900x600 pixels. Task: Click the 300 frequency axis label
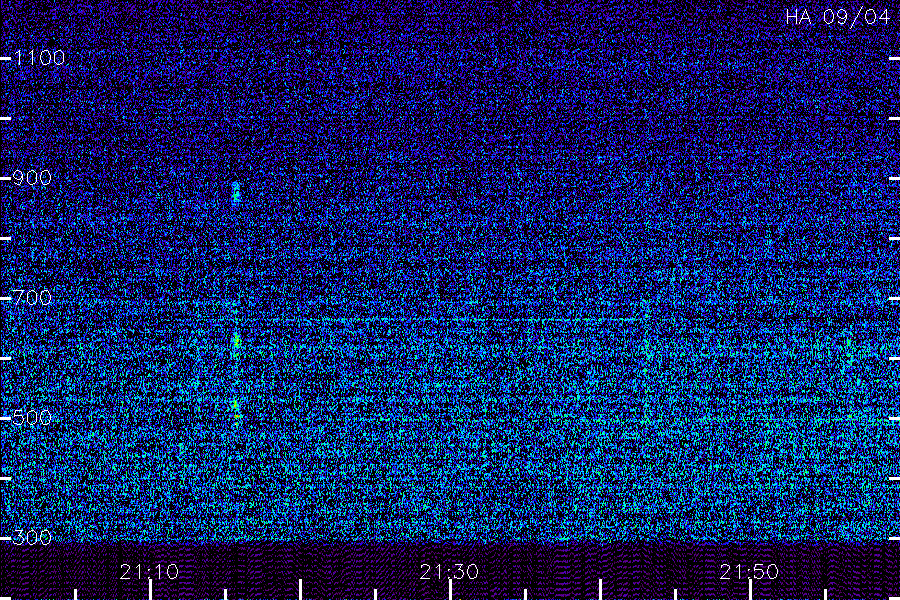[x=32, y=538]
